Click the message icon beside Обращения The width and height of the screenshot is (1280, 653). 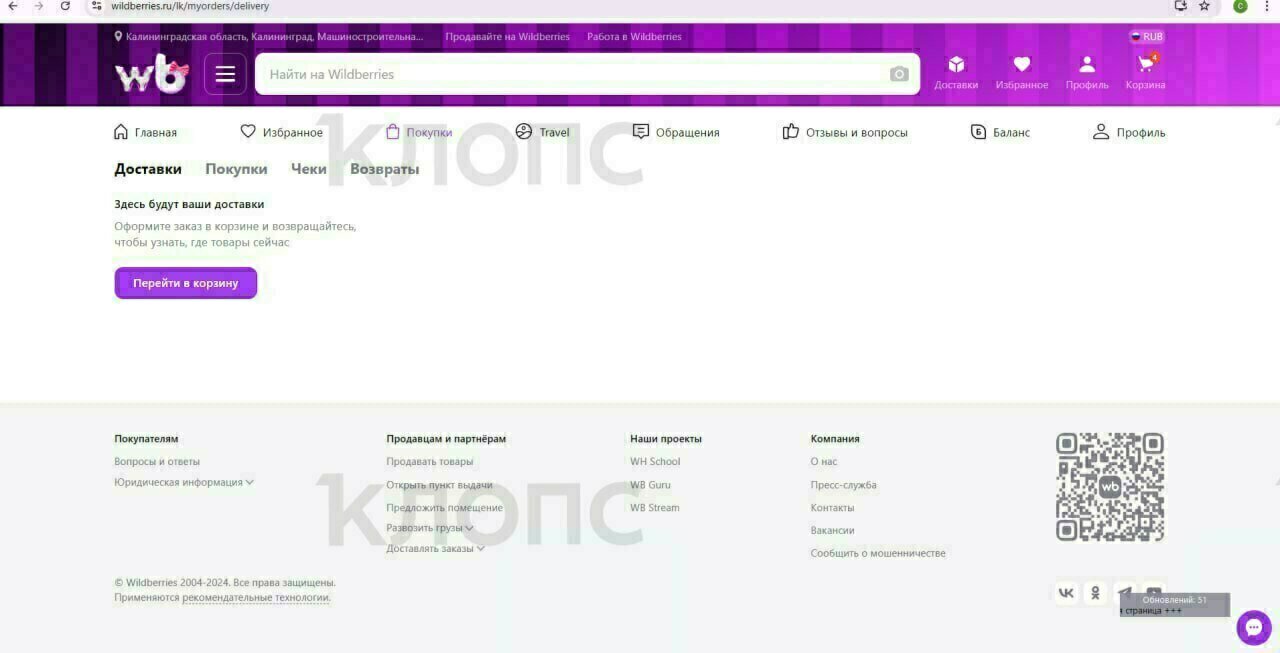pos(641,132)
